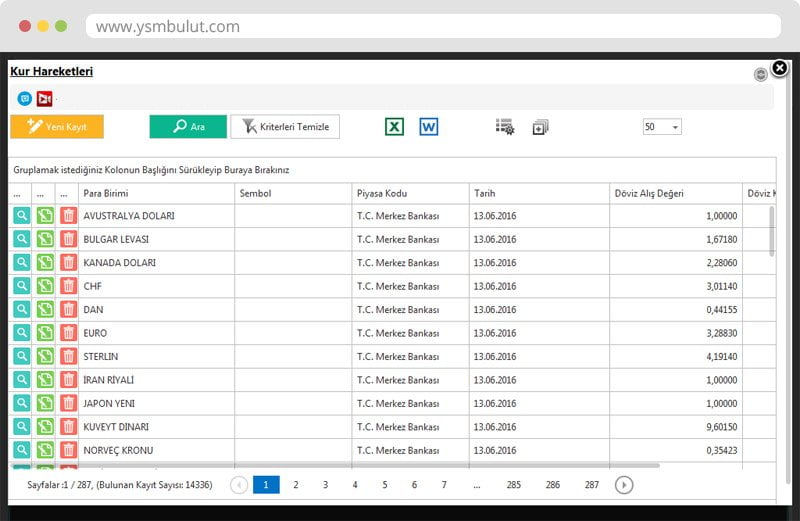Open the red video help icon
The width and height of the screenshot is (800, 521).
(x=44, y=98)
